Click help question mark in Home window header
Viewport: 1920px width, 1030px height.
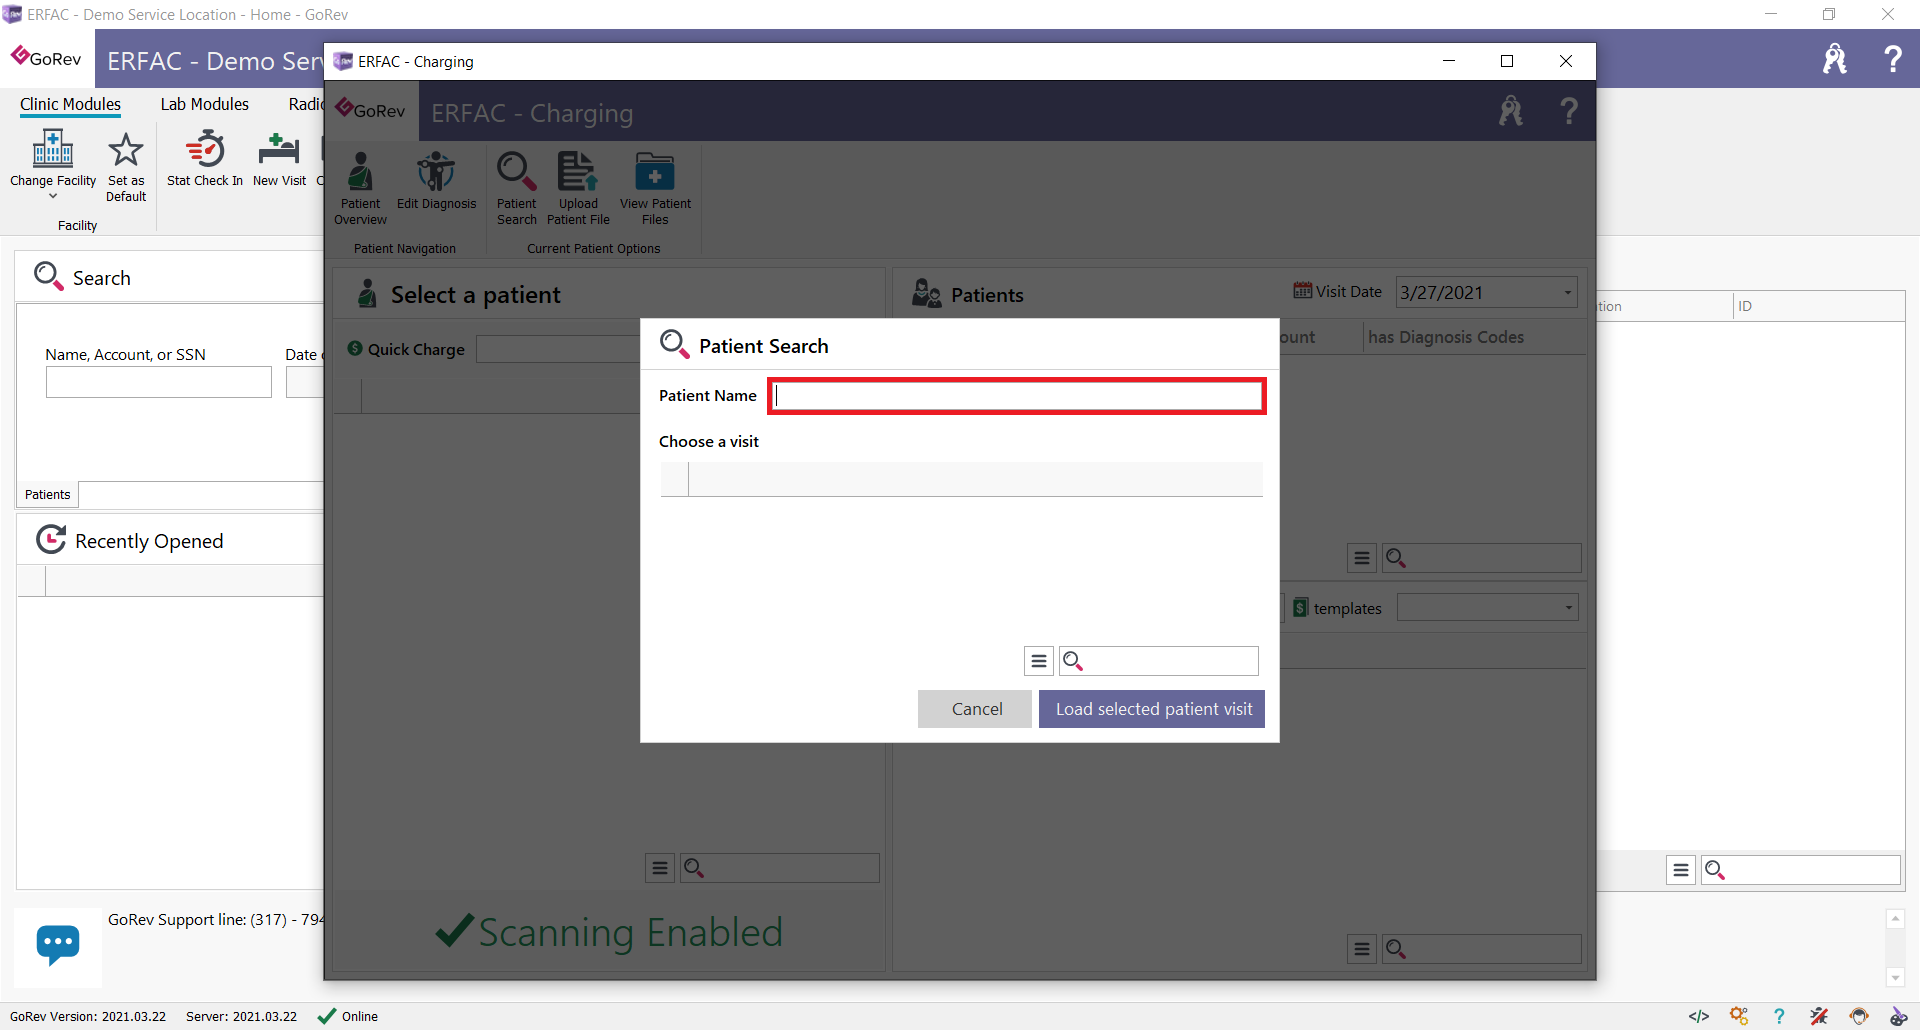click(1892, 59)
